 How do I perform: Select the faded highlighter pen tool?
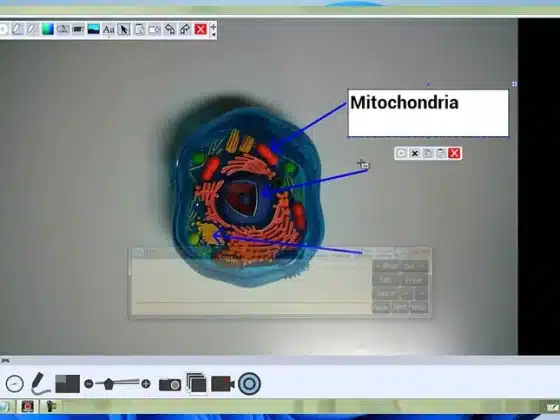pyautogui.click(x=32, y=29)
